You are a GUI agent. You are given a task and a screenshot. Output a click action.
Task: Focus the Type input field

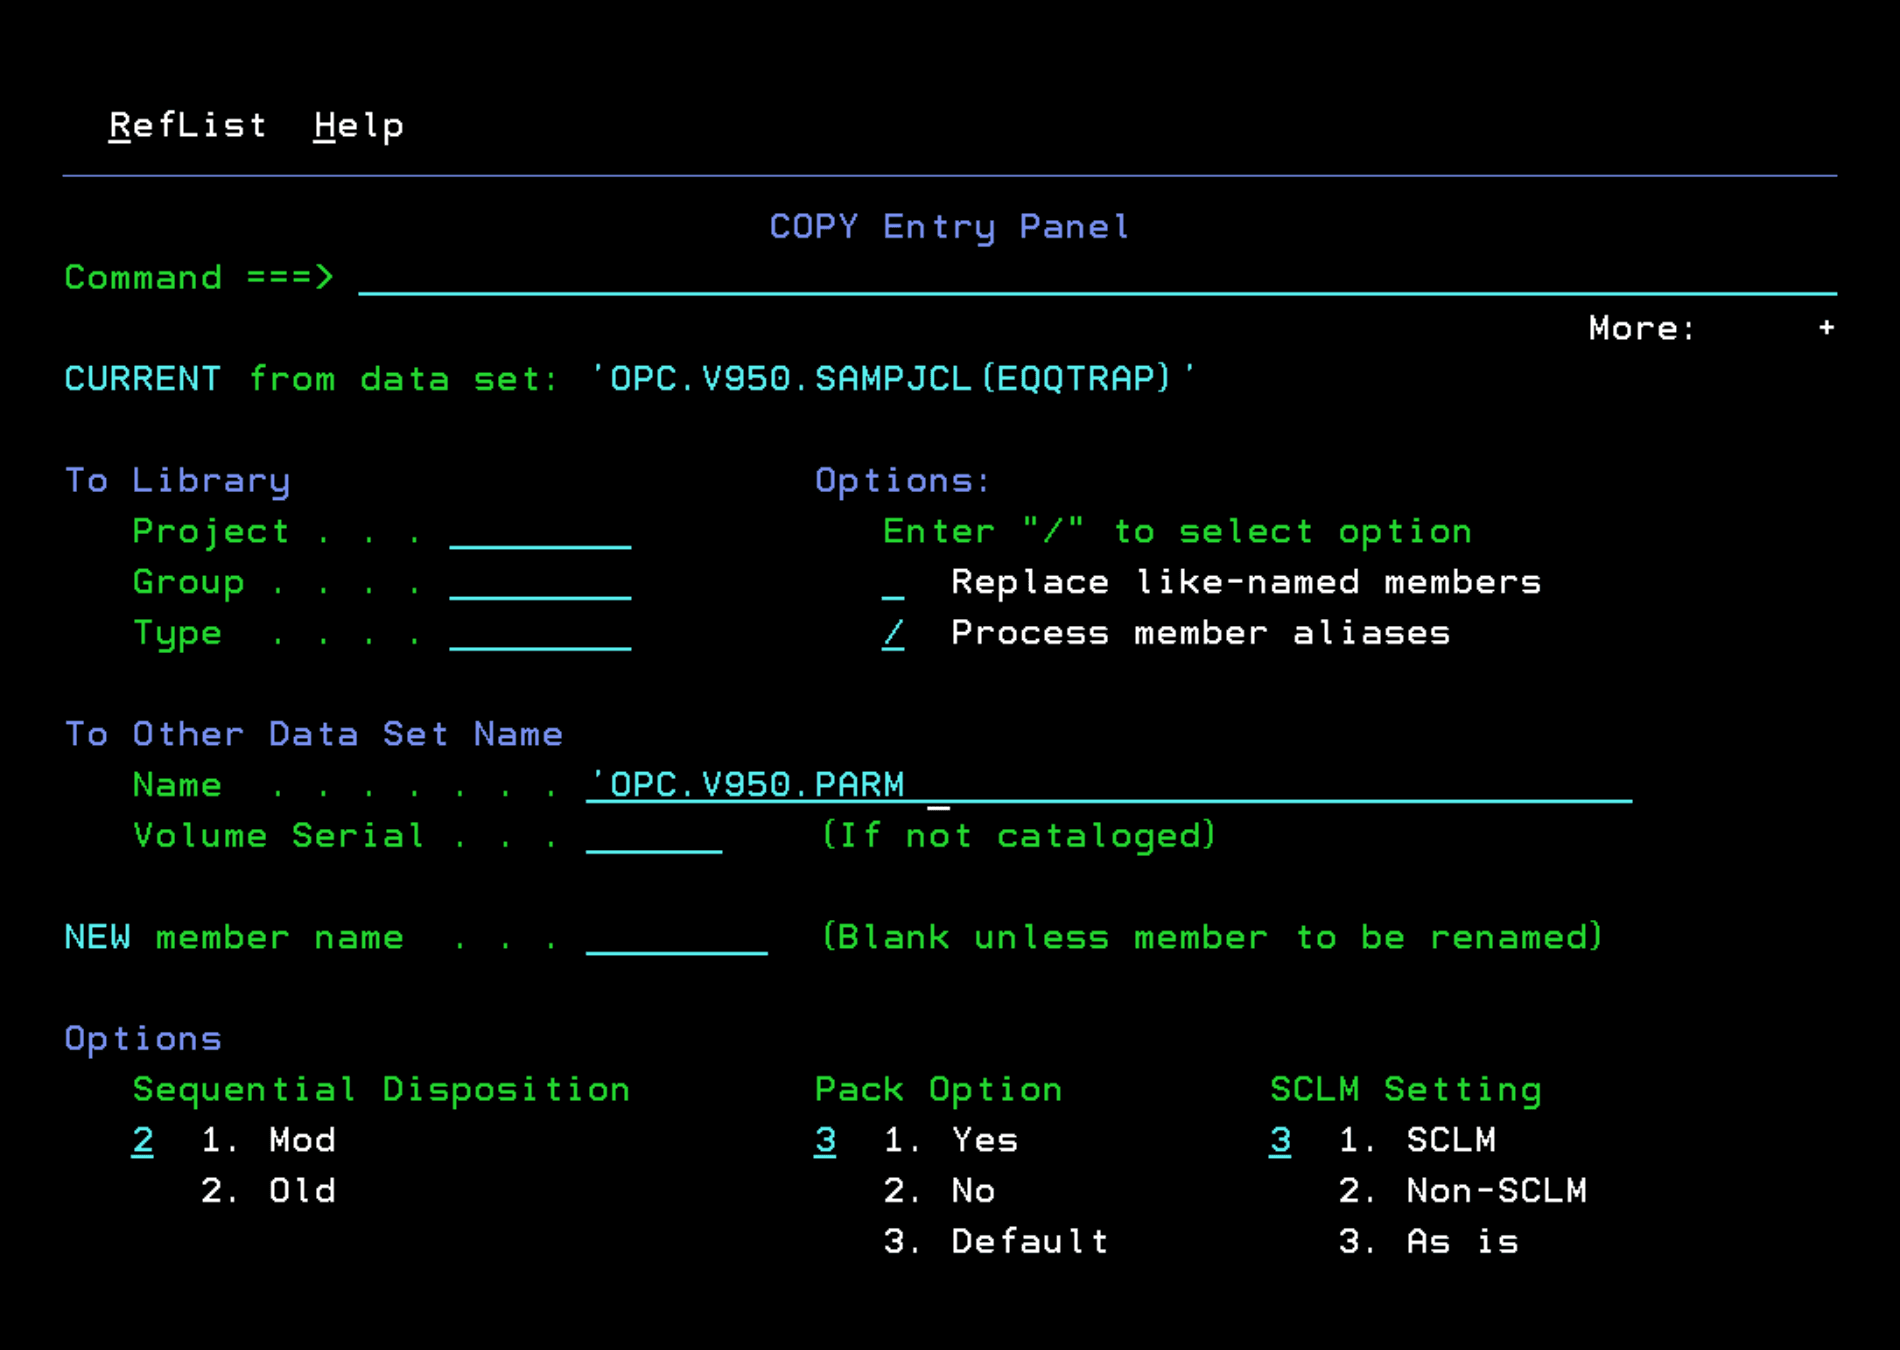point(540,634)
